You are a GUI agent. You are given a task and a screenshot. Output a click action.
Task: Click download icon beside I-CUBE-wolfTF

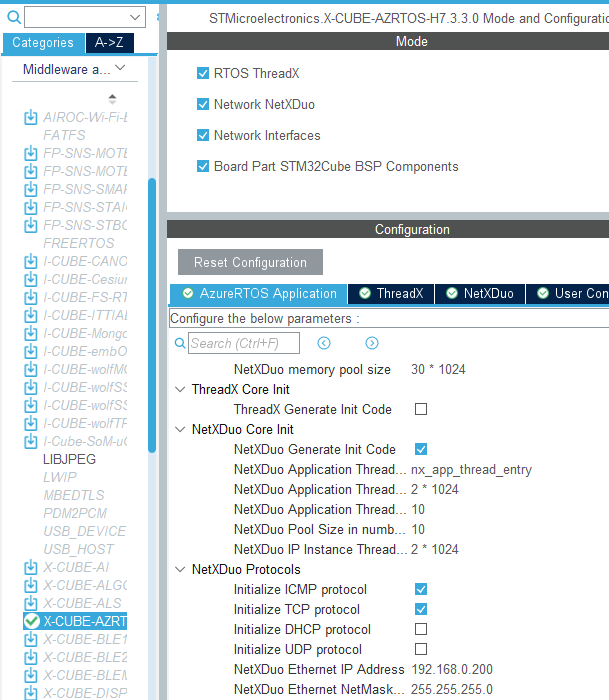click(30, 423)
